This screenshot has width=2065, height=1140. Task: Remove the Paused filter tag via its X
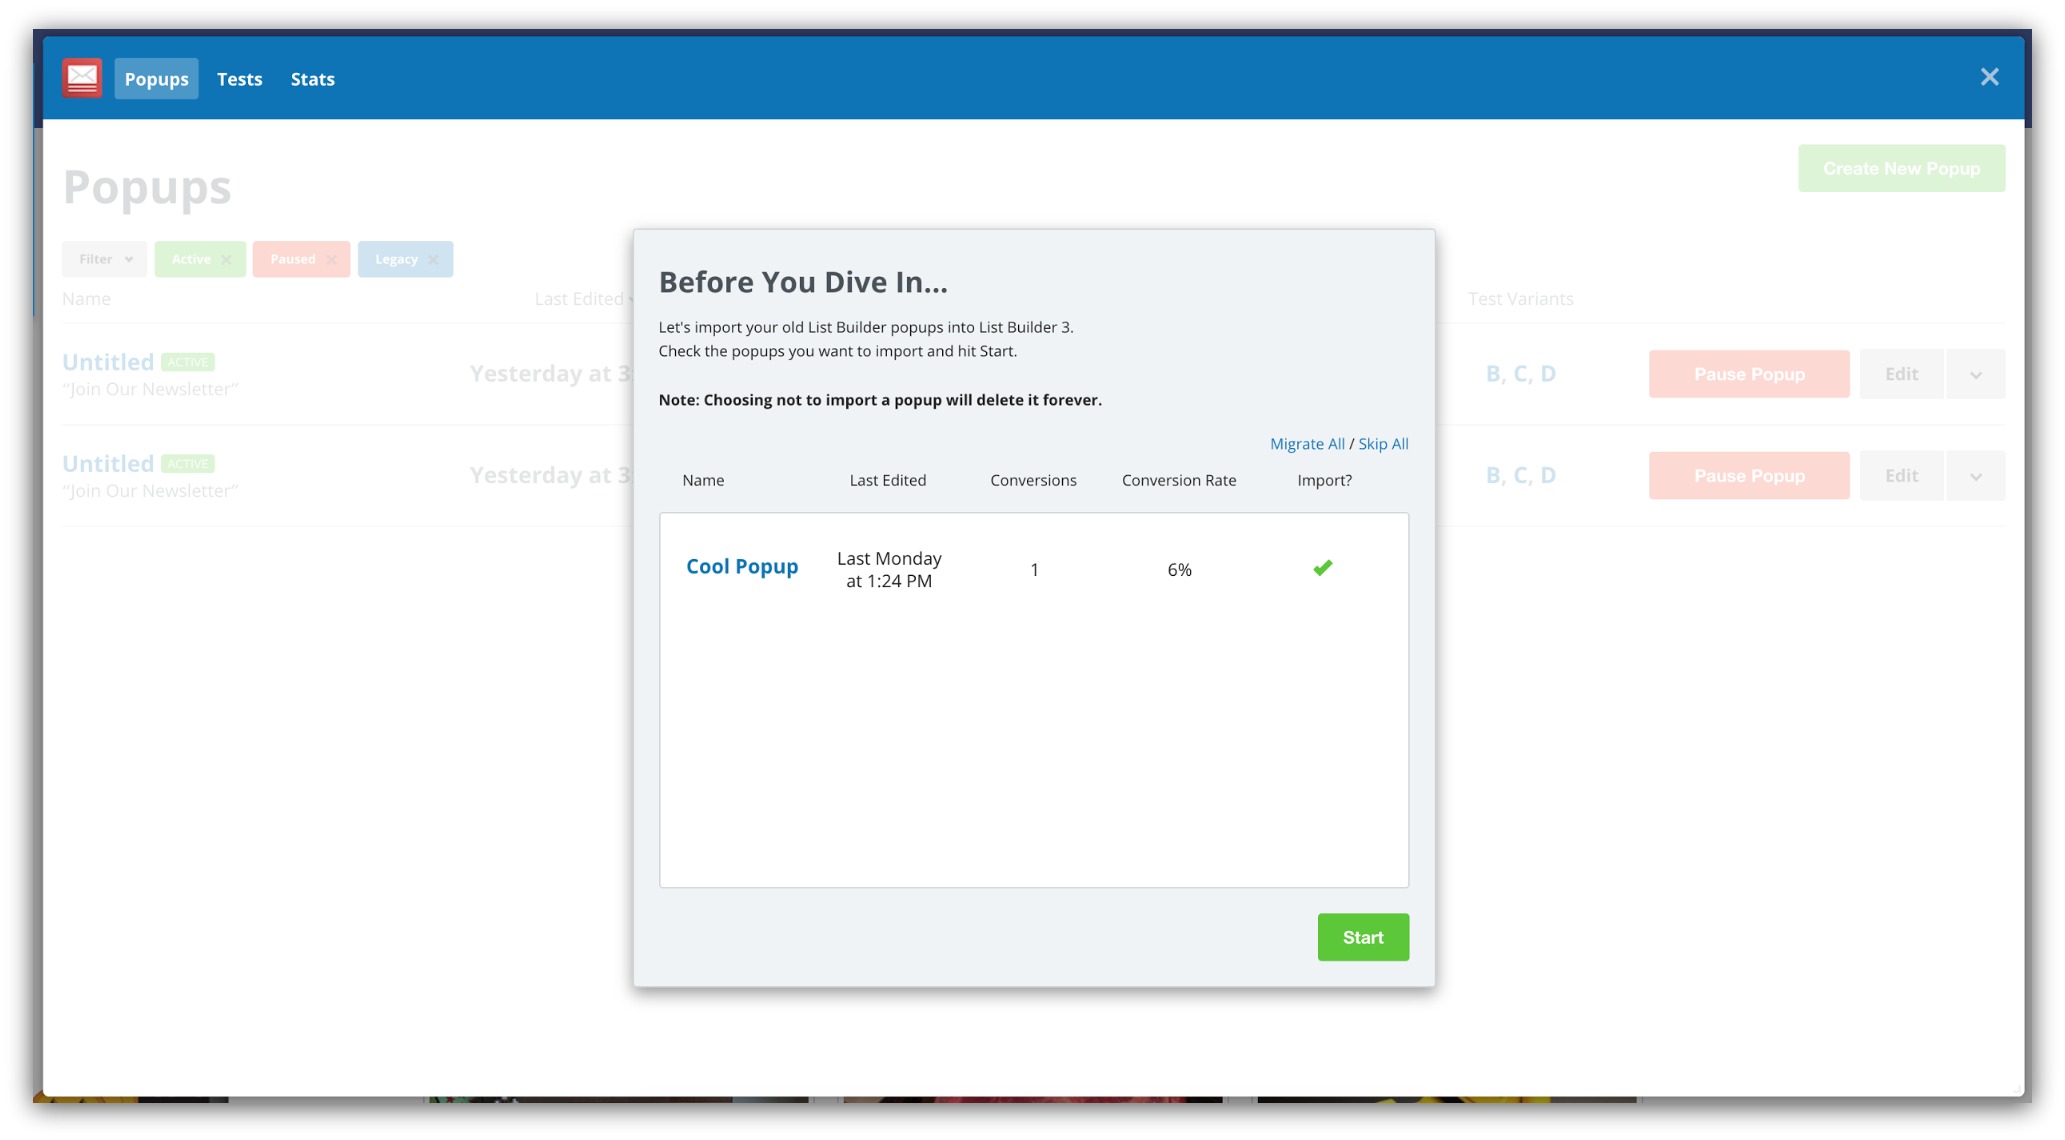(x=332, y=259)
